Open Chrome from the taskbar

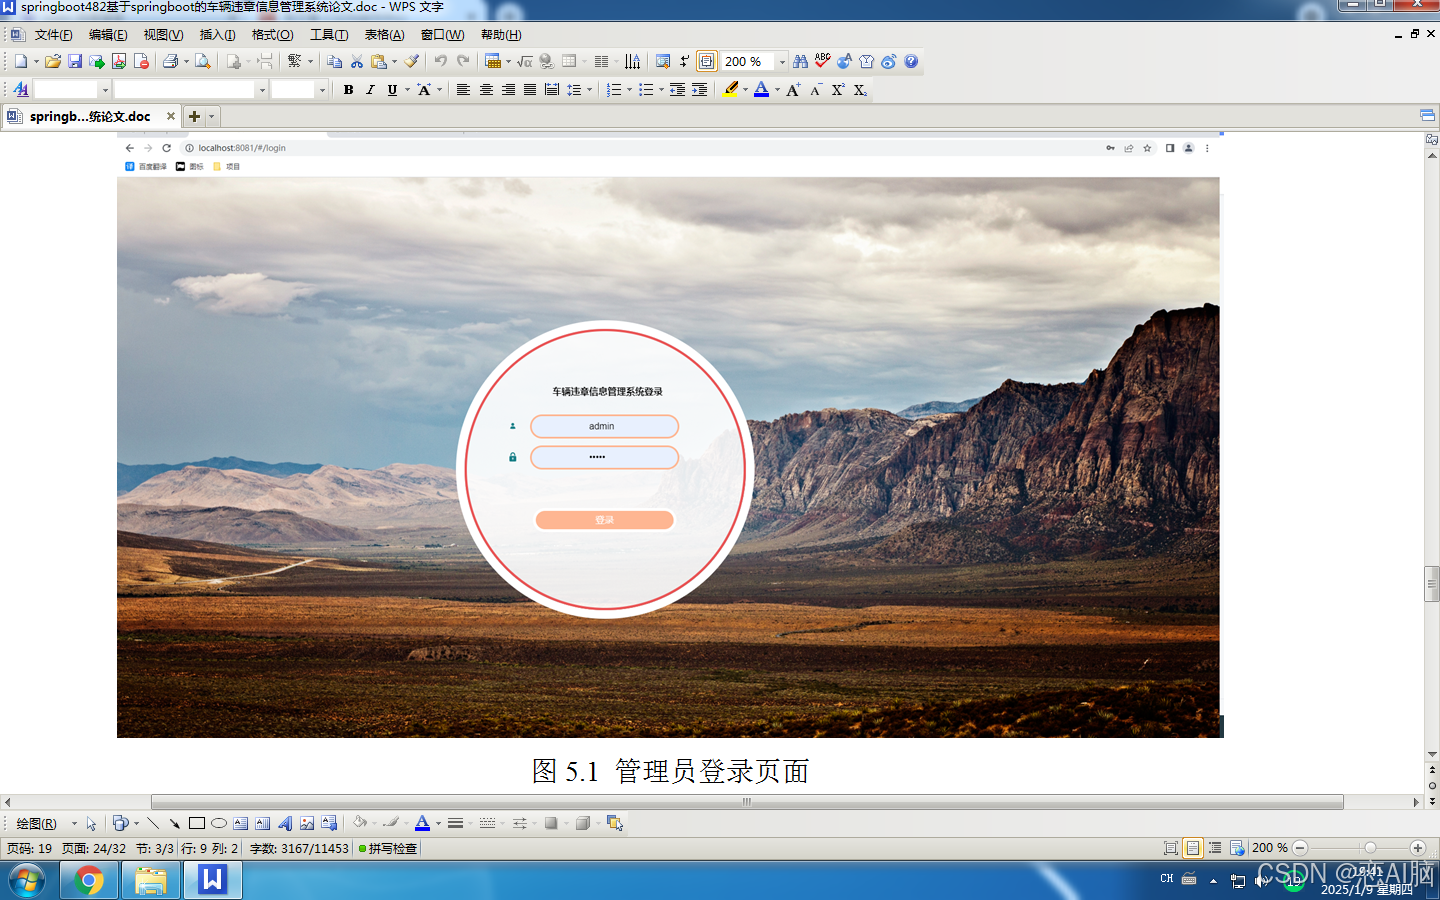(89, 881)
